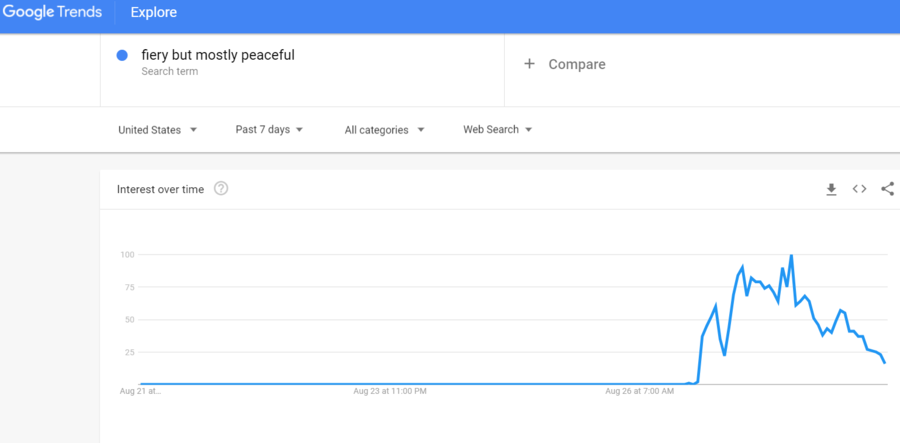This screenshot has width=900, height=443.
Task: Share the Interest over time chart
Action: pos(887,189)
